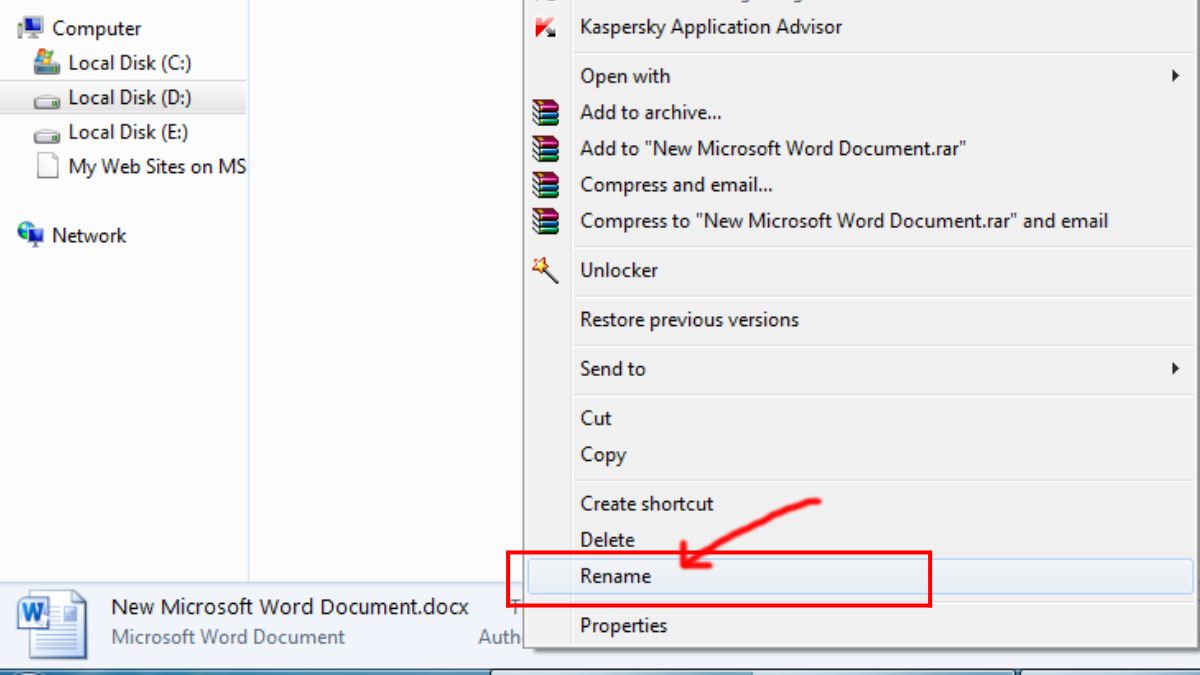Click the WinRAR icon beside Add to "New Microsoft Word Document.rar"

pos(545,149)
